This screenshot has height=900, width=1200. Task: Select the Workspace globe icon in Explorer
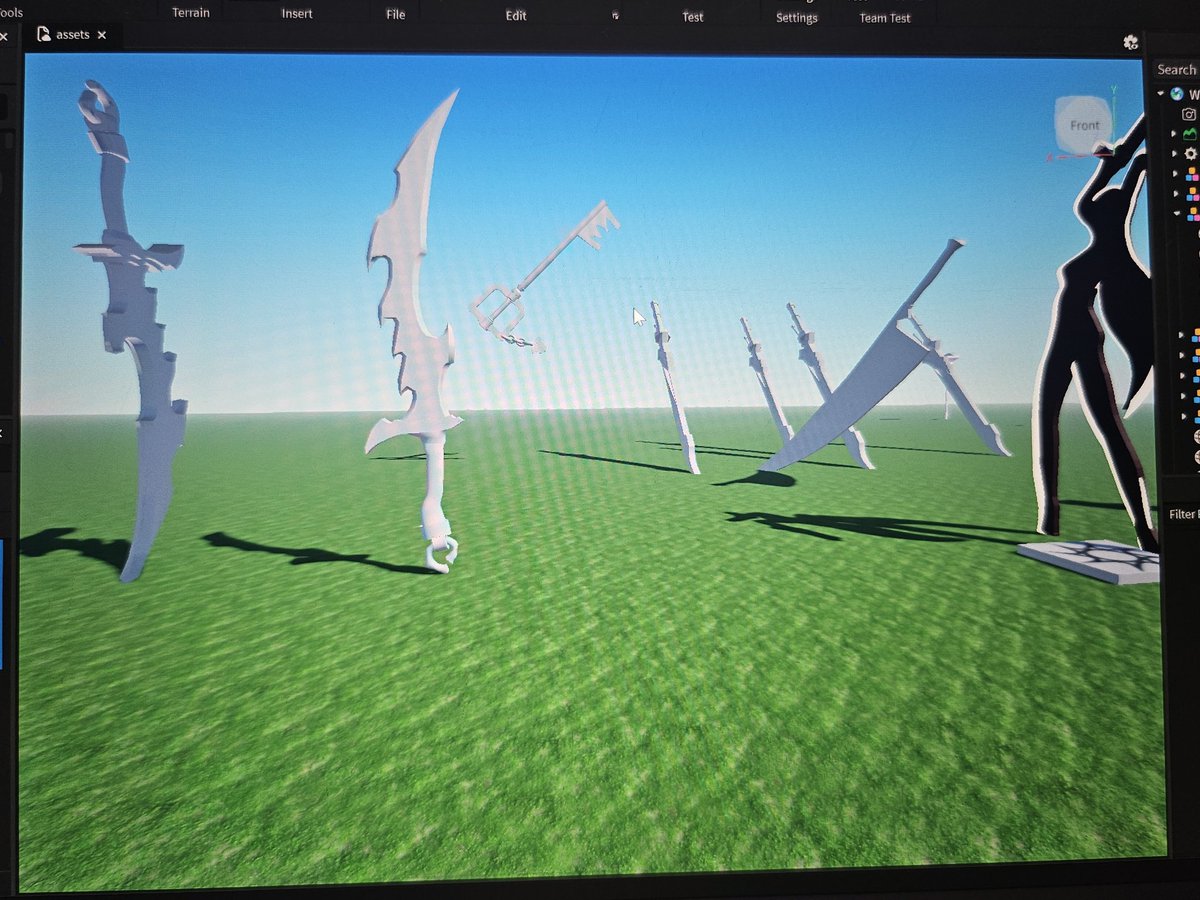[1177, 94]
